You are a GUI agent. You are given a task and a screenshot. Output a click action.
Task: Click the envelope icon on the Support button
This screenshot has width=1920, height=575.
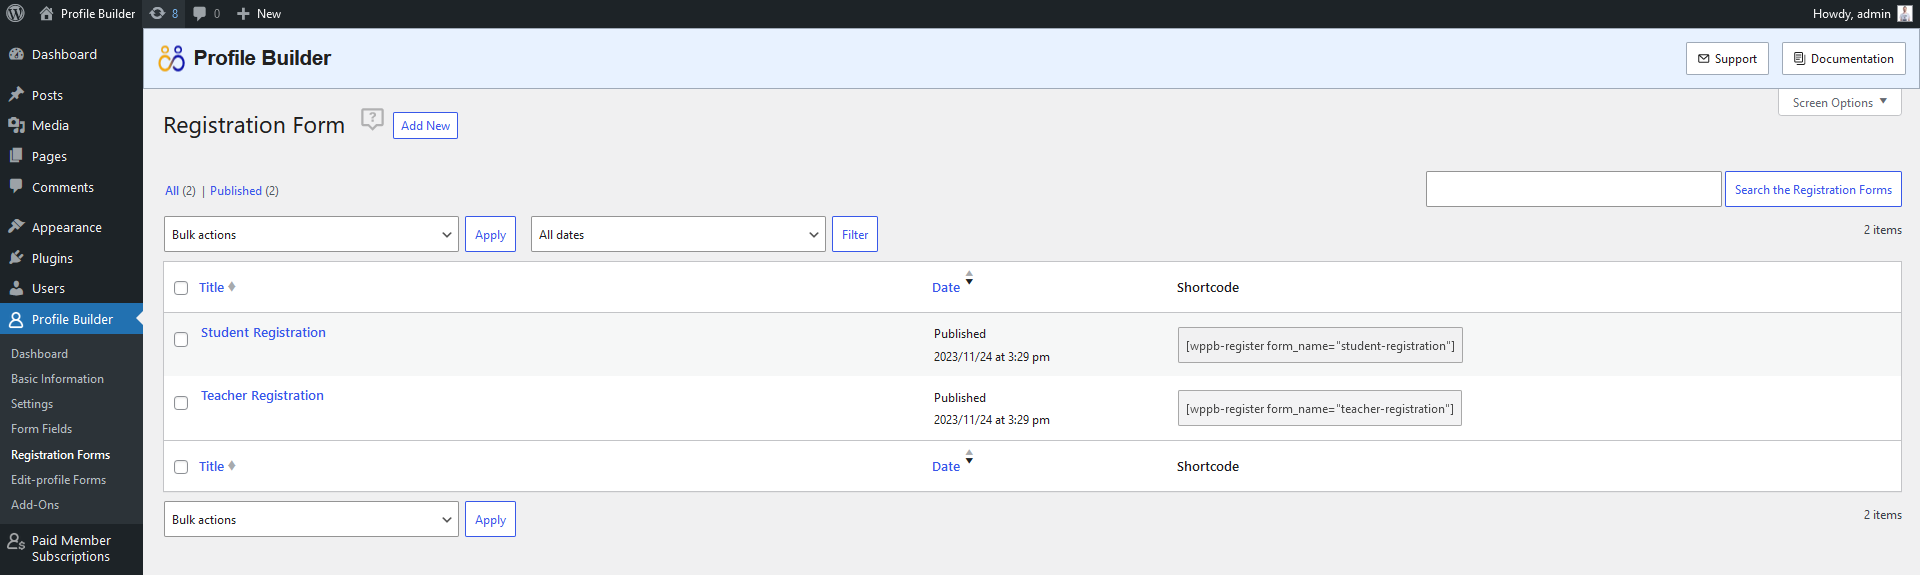point(1704,59)
